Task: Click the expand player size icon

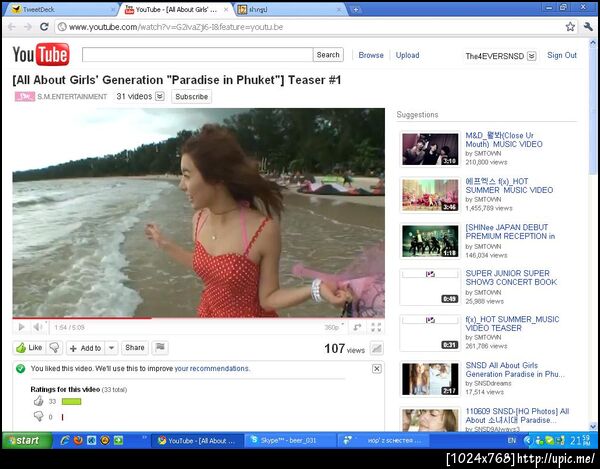Action: [x=357, y=327]
